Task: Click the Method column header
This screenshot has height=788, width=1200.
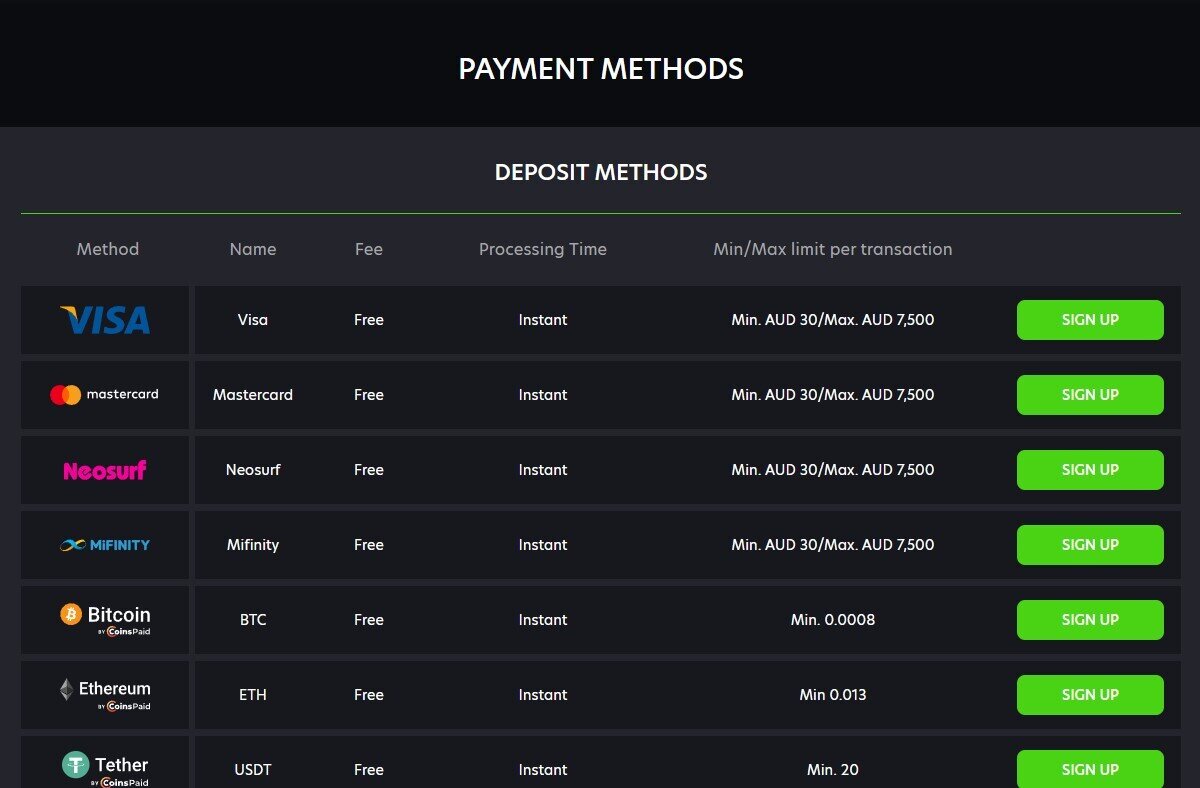Action: click(x=108, y=249)
